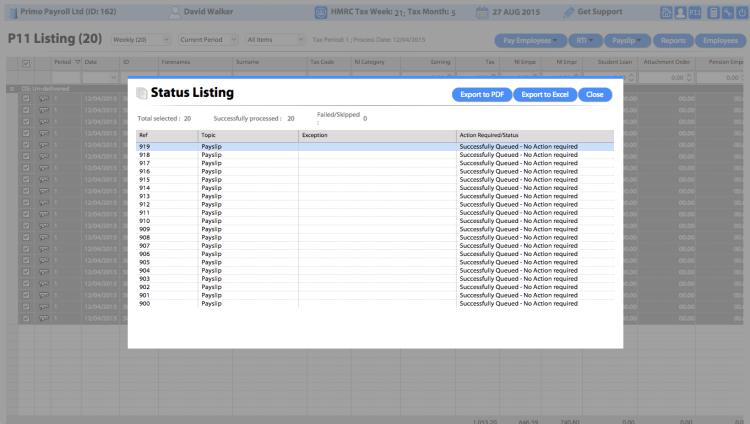
Task: Collapse the DS: Un-delivered group
Action: click(x=12, y=89)
